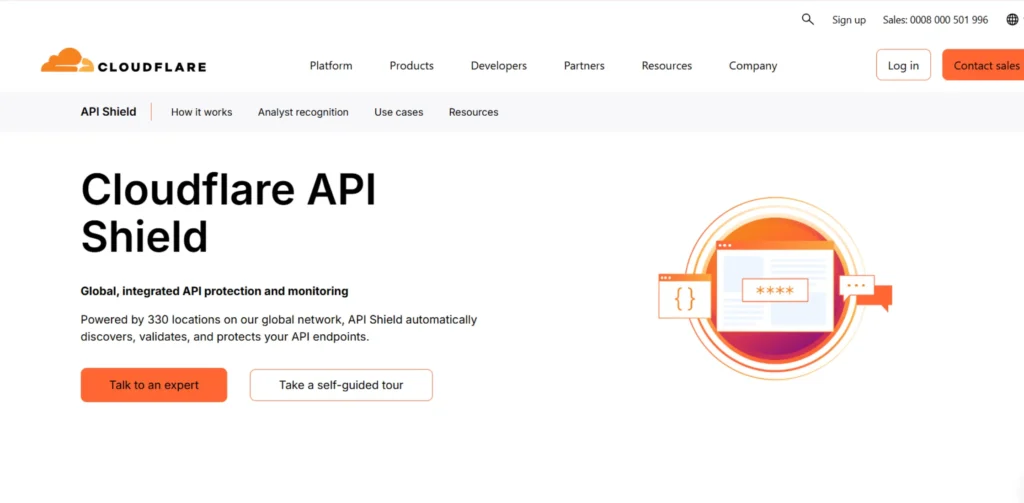Click the API Shield hero illustration

click(775, 288)
